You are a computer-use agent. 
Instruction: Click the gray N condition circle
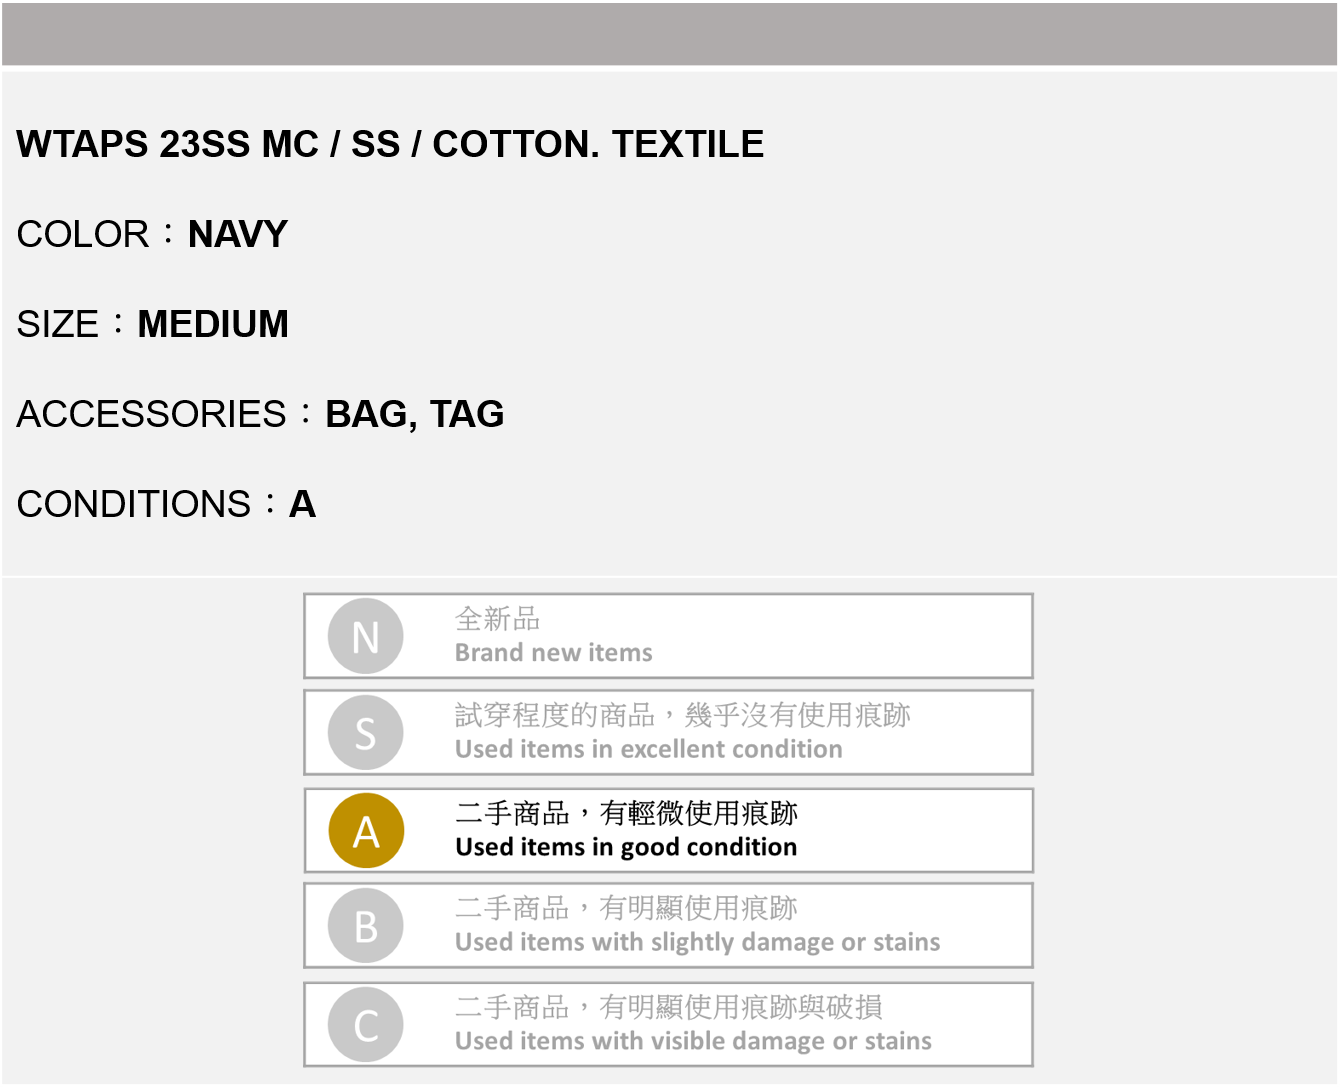(365, 636)
